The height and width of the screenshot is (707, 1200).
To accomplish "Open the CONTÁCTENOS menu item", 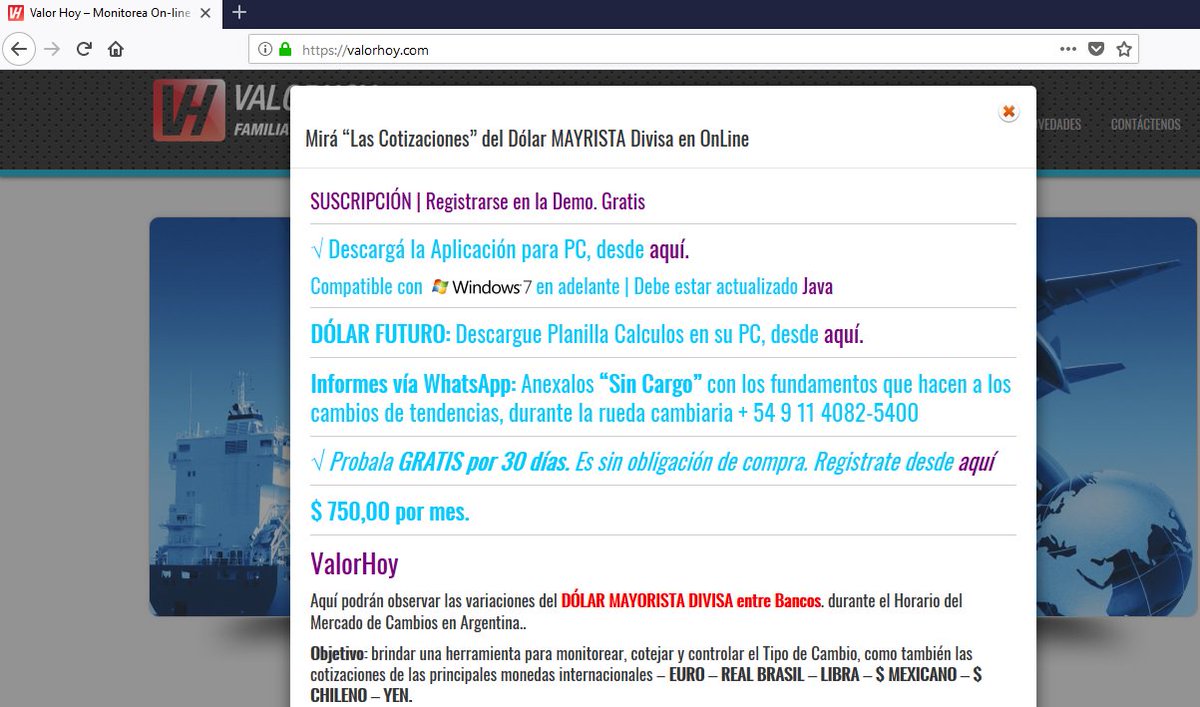I will (1146, 125).
